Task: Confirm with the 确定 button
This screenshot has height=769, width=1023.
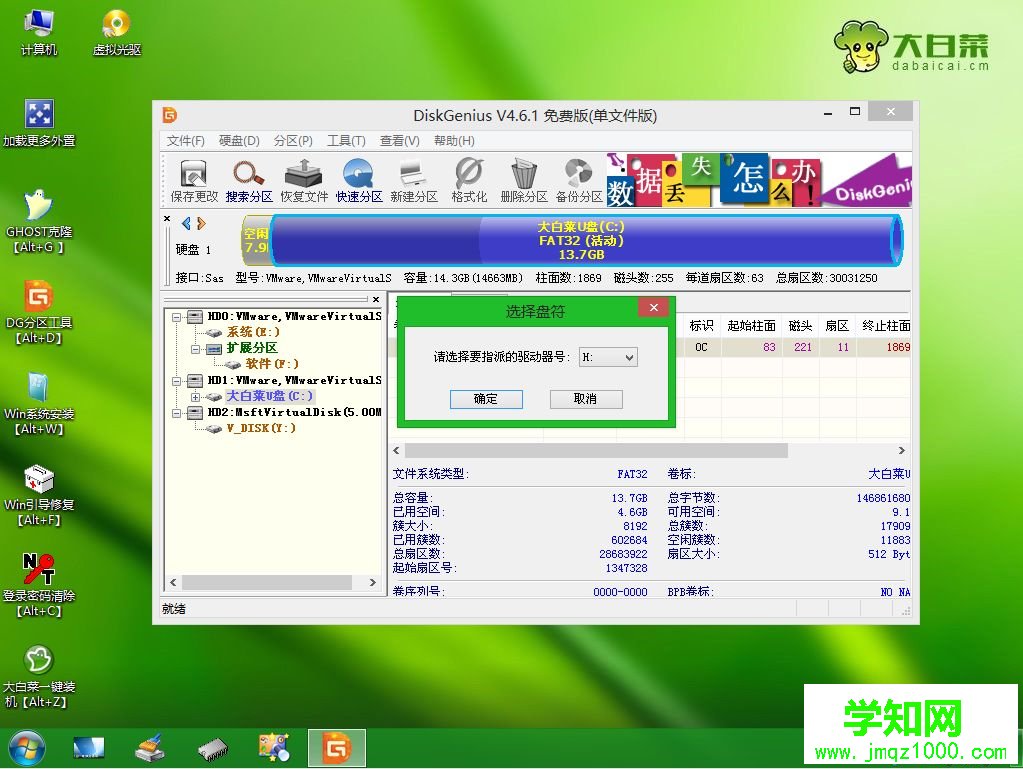Action: pos(486,399)
